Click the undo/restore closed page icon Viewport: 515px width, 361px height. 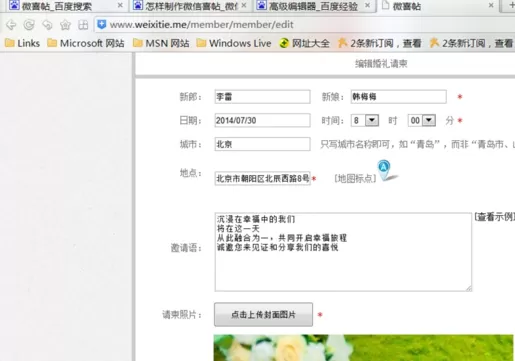[47, 25]
